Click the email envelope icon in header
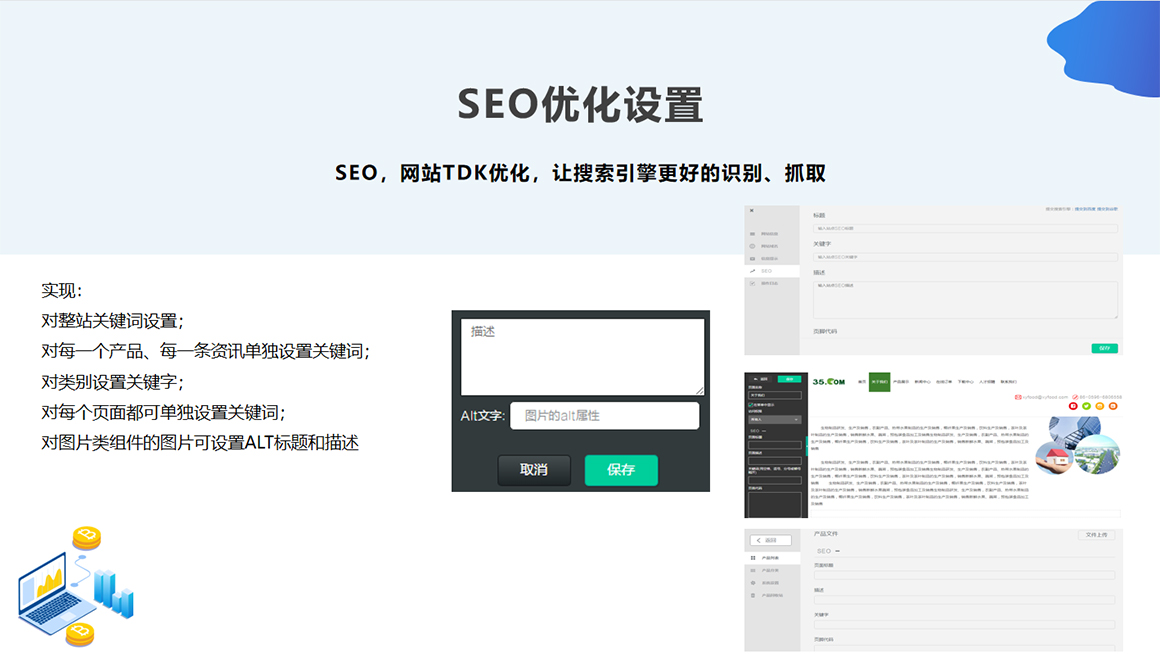1160x654 pixels. point(1018,397)
